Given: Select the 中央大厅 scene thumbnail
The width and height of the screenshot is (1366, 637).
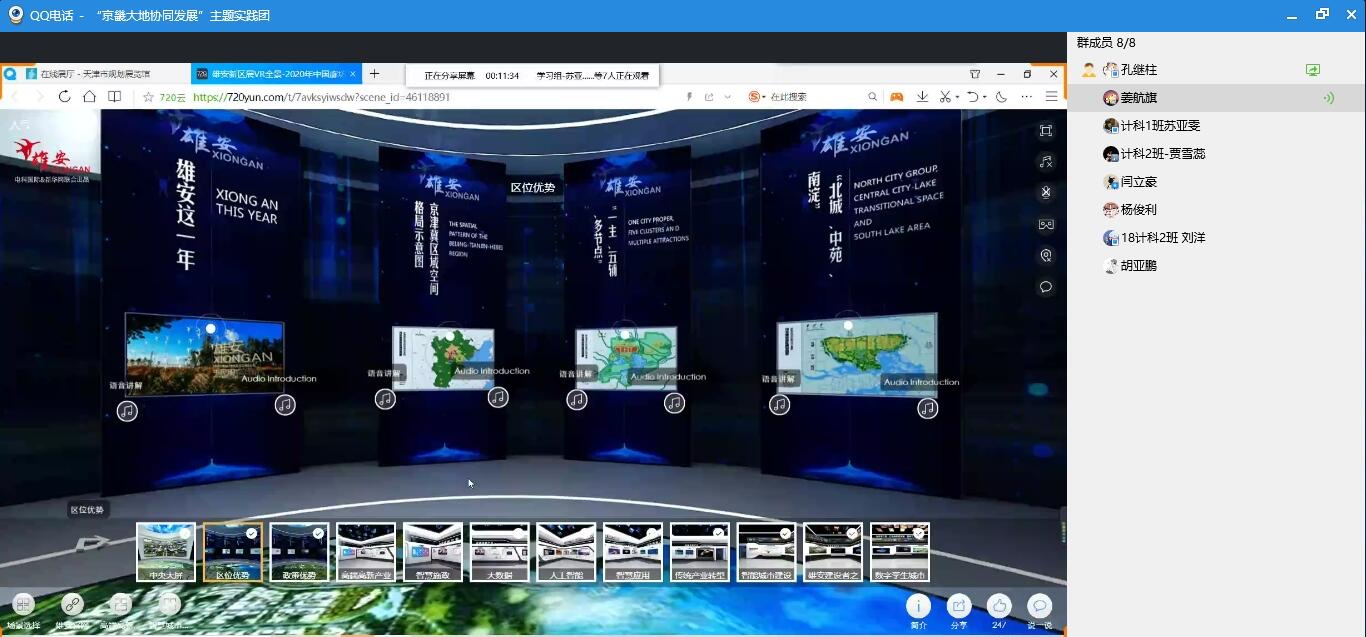Looking at the screenshot, I should click(166, 551).
